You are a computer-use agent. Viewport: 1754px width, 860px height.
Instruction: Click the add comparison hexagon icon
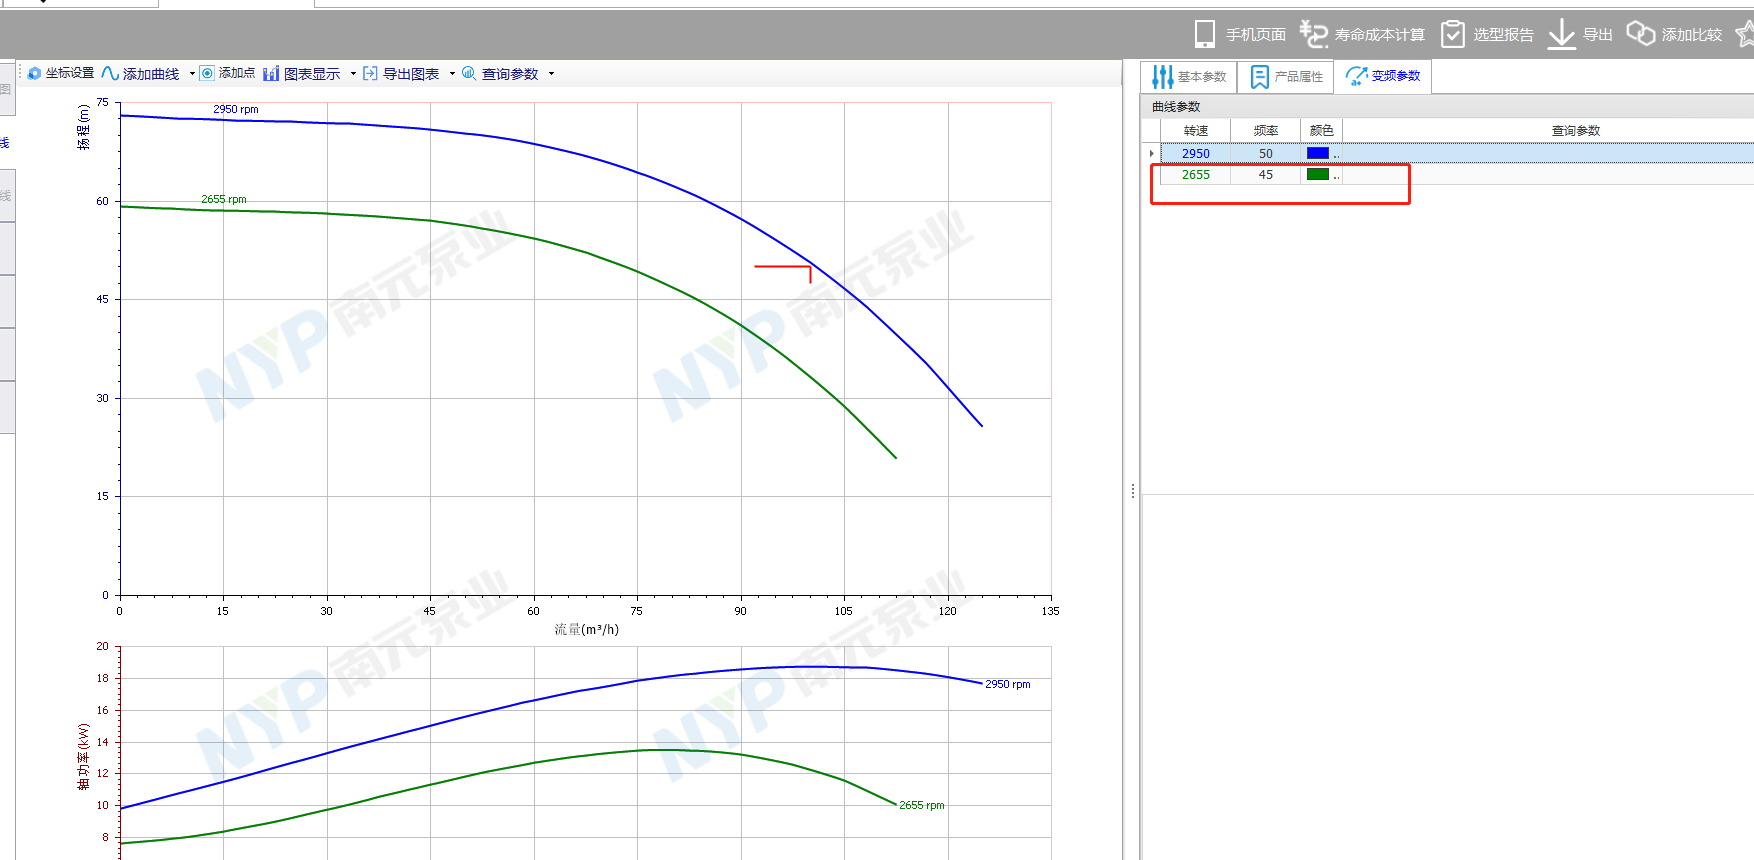point(1640,34)
